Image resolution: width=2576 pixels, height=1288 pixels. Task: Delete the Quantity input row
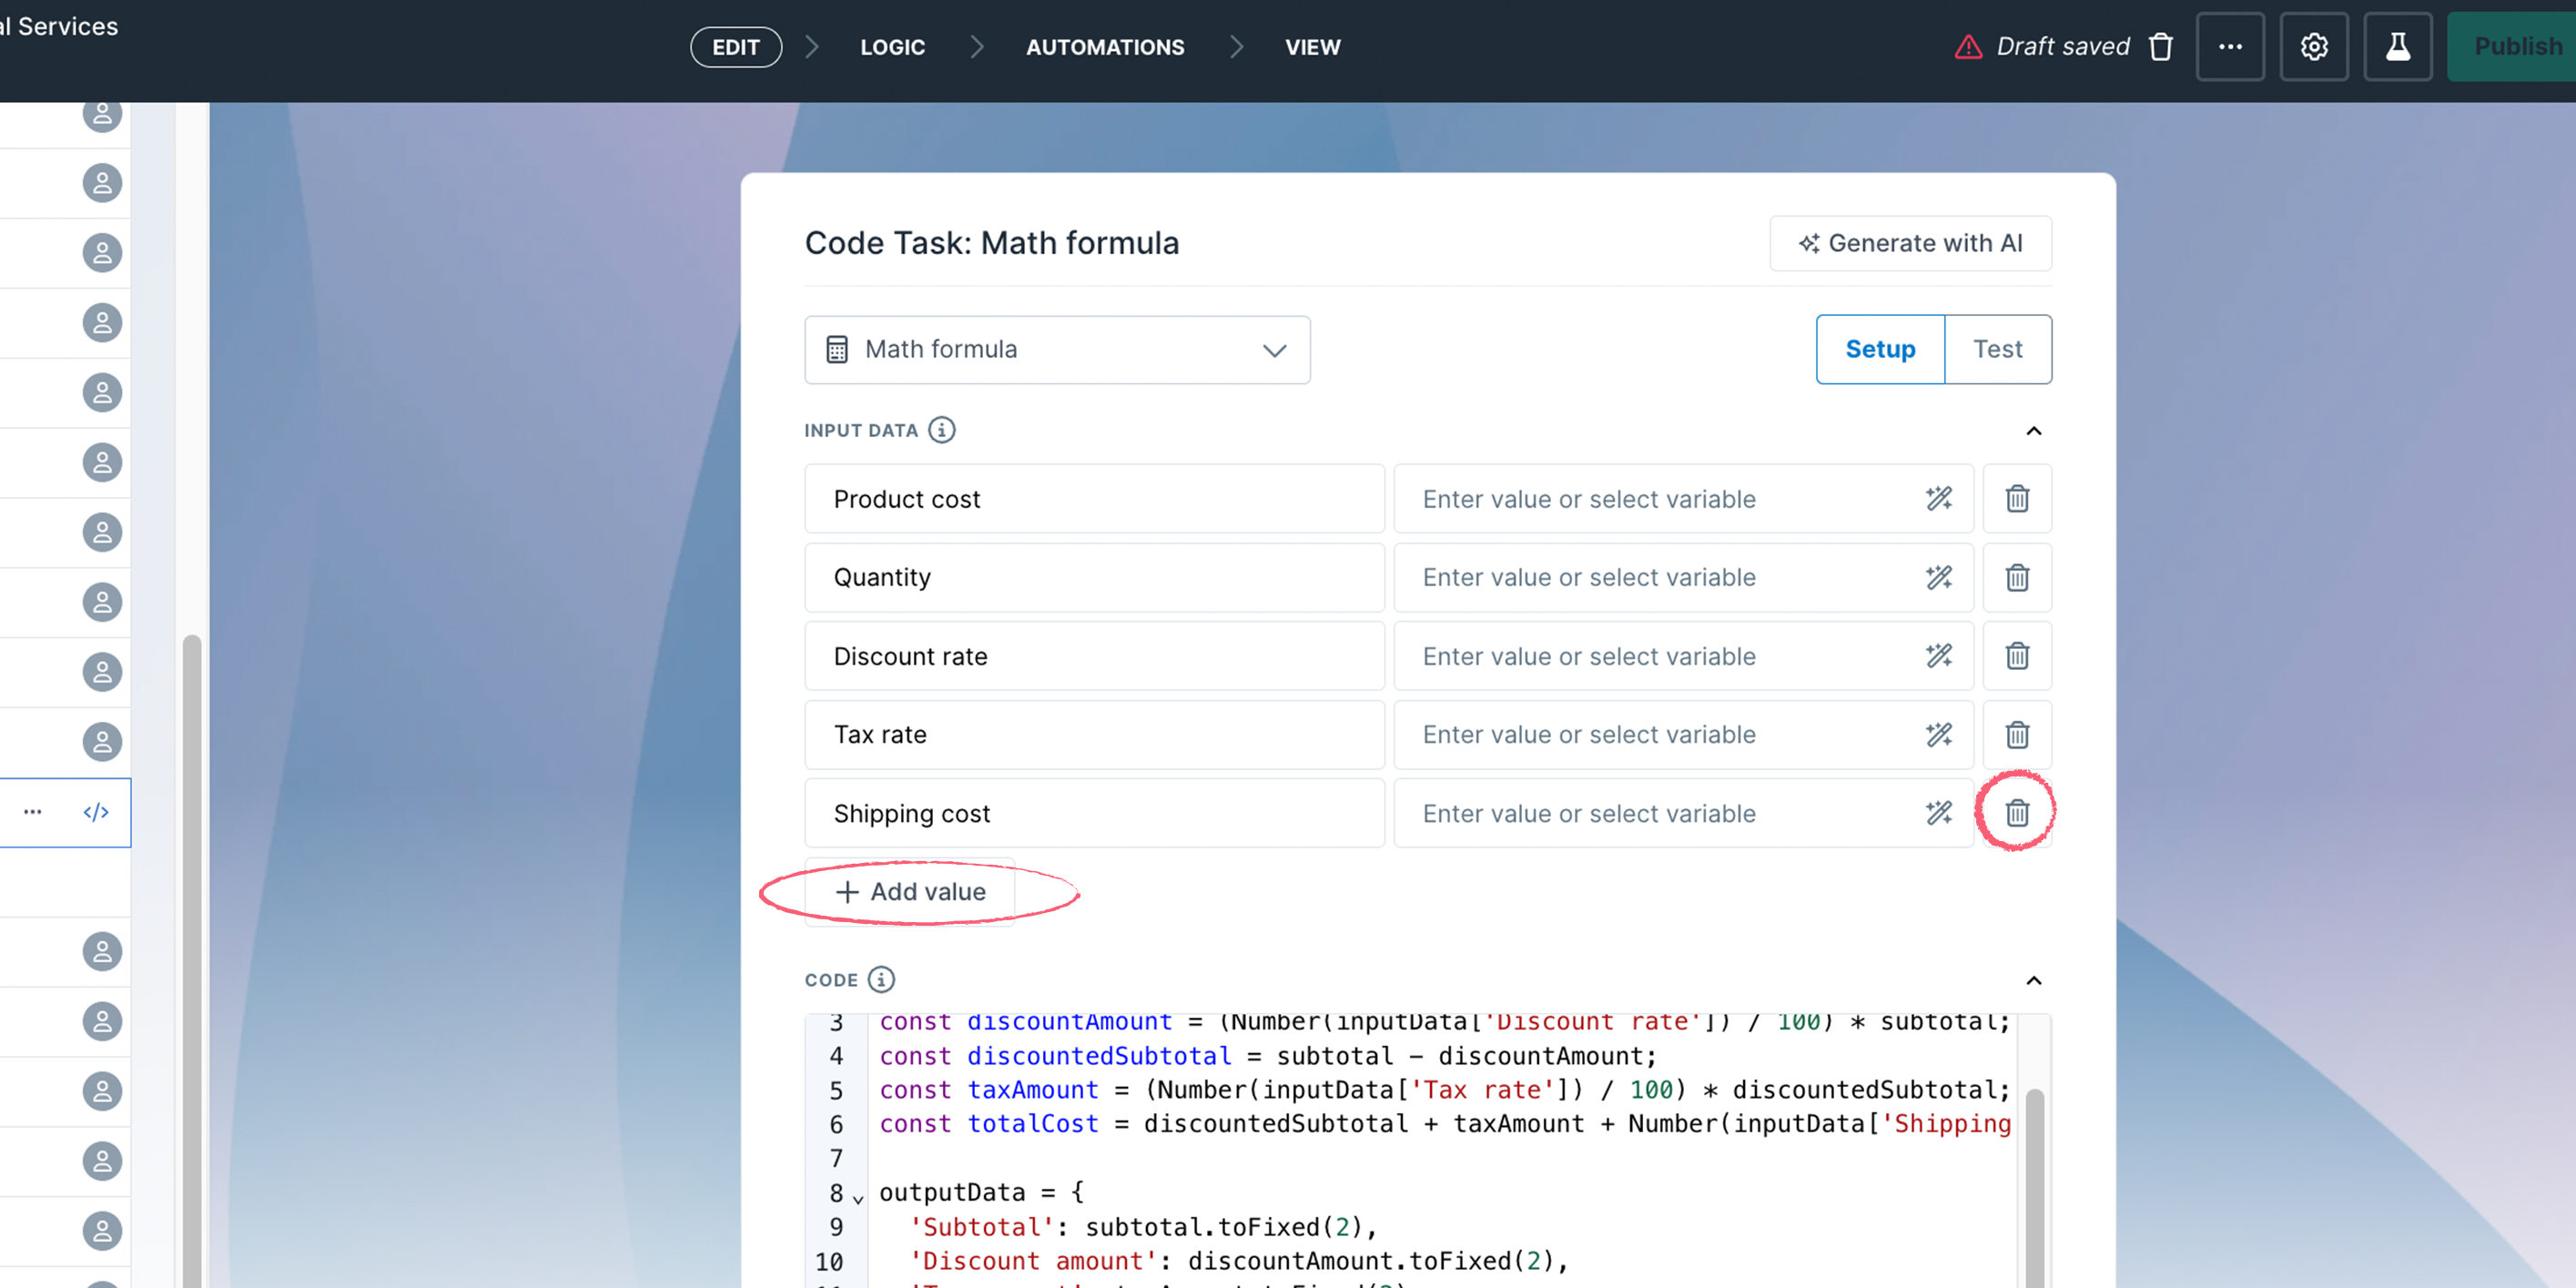(x=2017, y=577)
